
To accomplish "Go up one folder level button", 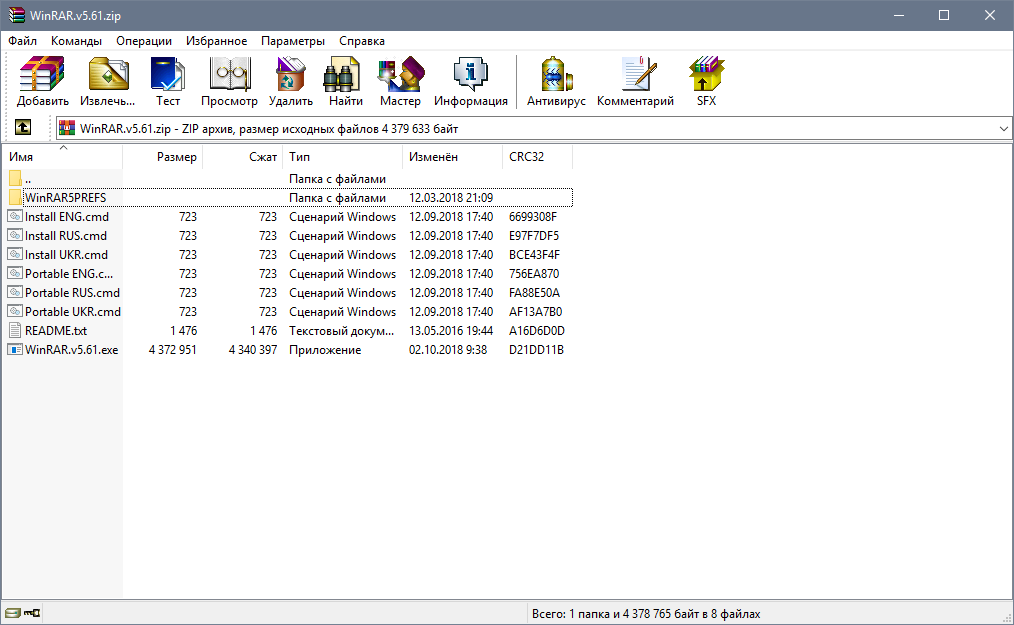I will [x=23, y=128].
